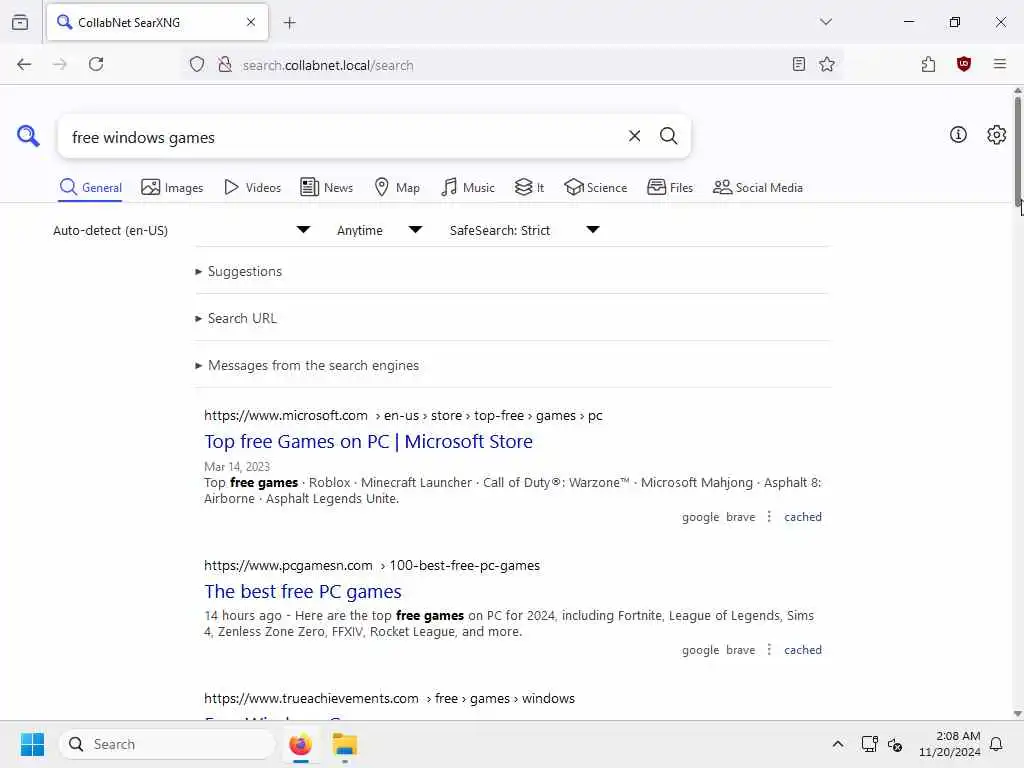Image resolution: width=1024 pixels, height=768 pixels.
Task: Click the SearXNG magnifier logo beside search box
Action: 28,136
